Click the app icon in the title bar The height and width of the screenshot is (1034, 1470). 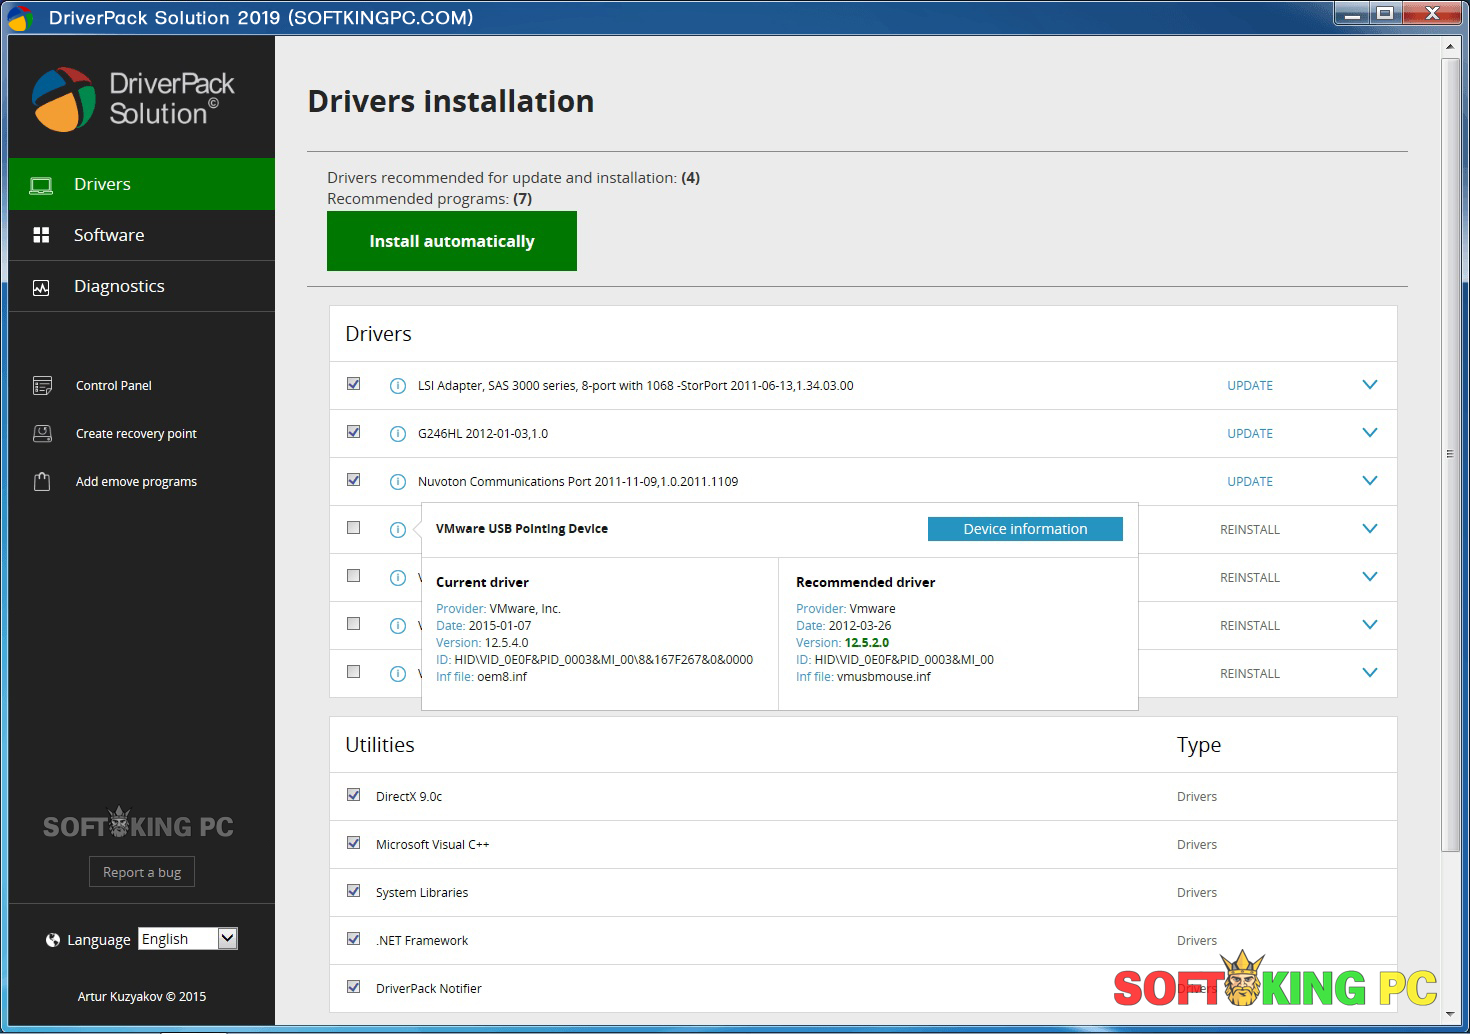pyautogui.click(x=20, y=17)
